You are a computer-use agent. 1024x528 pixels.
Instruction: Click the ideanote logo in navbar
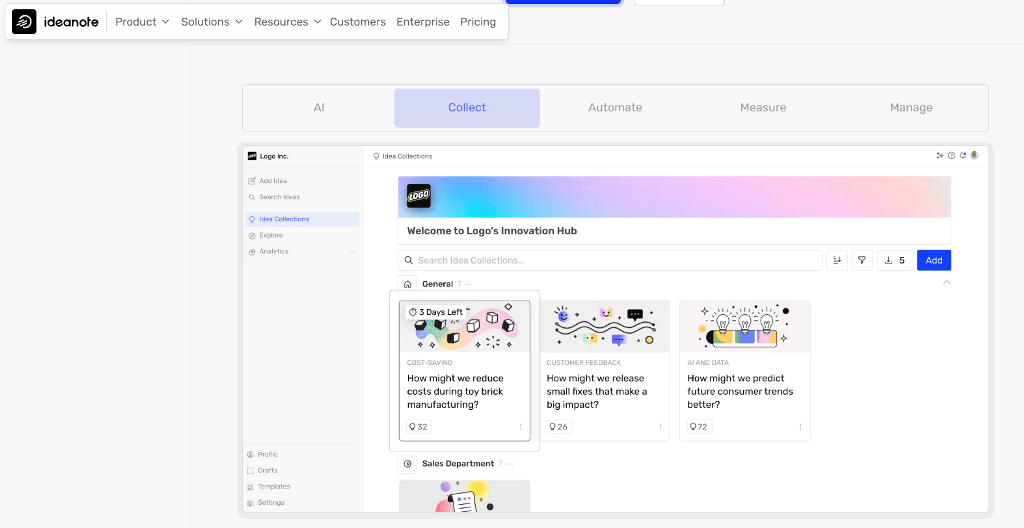[x=56, y=22]
